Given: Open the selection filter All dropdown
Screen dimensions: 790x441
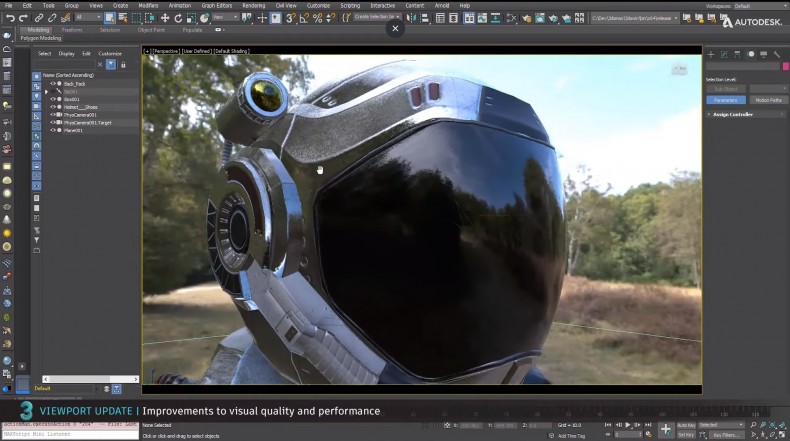Looking at the screenshot, I should [88, 18].
